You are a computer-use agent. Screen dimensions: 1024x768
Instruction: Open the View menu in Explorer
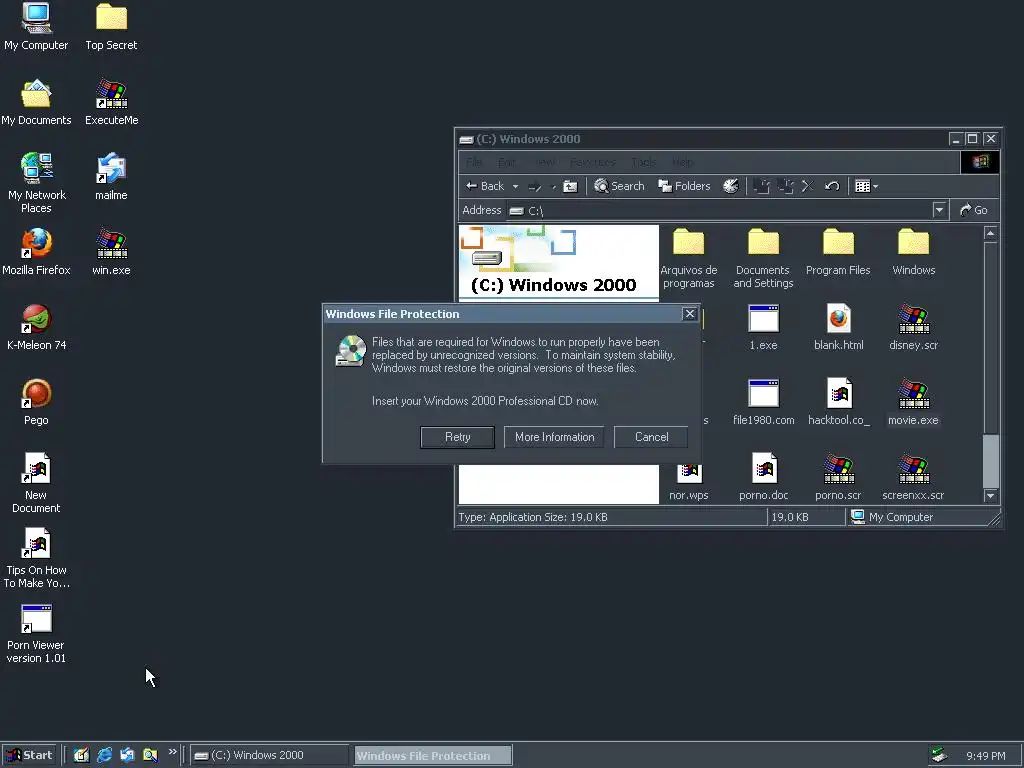tap(545, 162)
